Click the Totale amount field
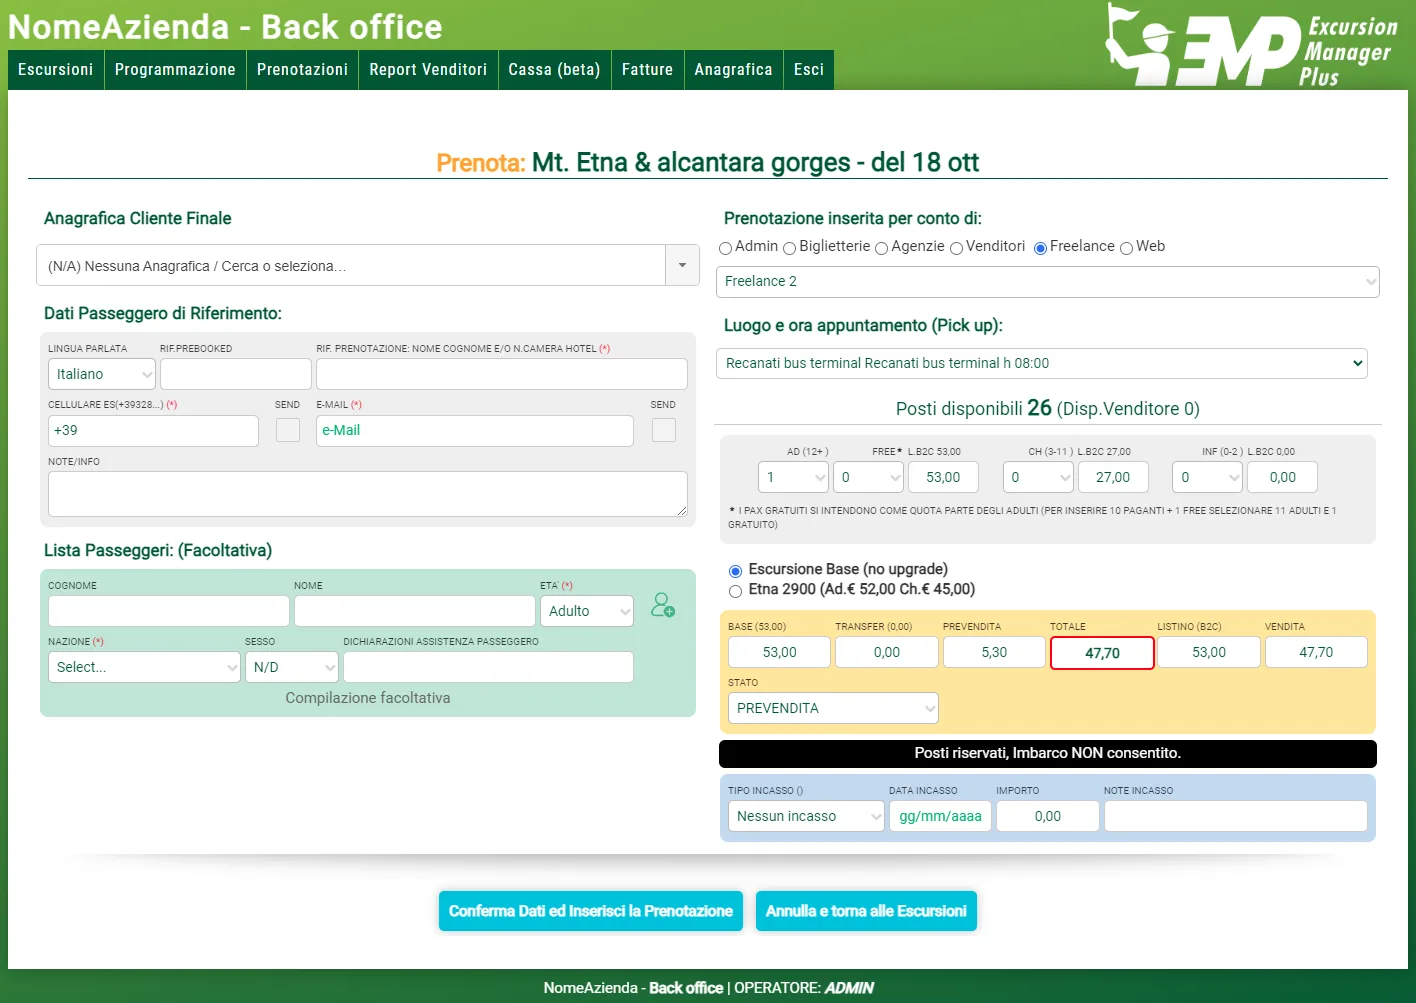This screenshot has height=1003, width=1416. (x=1102, y=653)
